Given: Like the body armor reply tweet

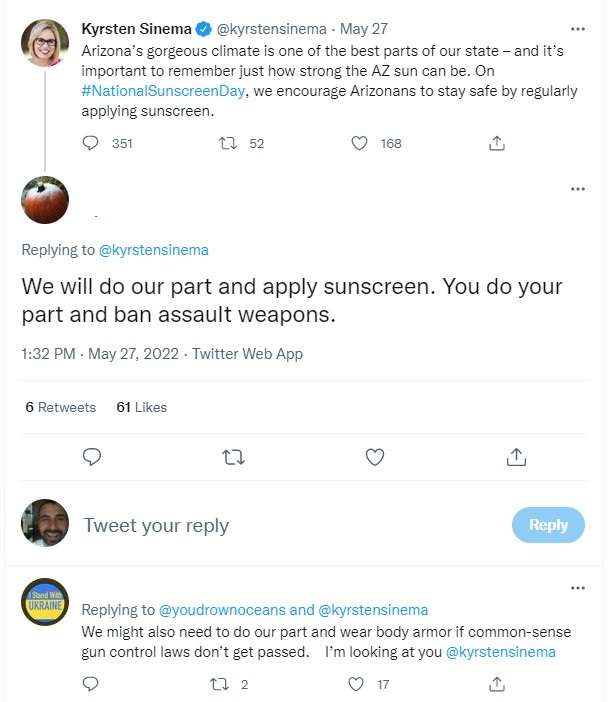Looking at the screenshot, I should pyautogui.click(x=354, y=685).
